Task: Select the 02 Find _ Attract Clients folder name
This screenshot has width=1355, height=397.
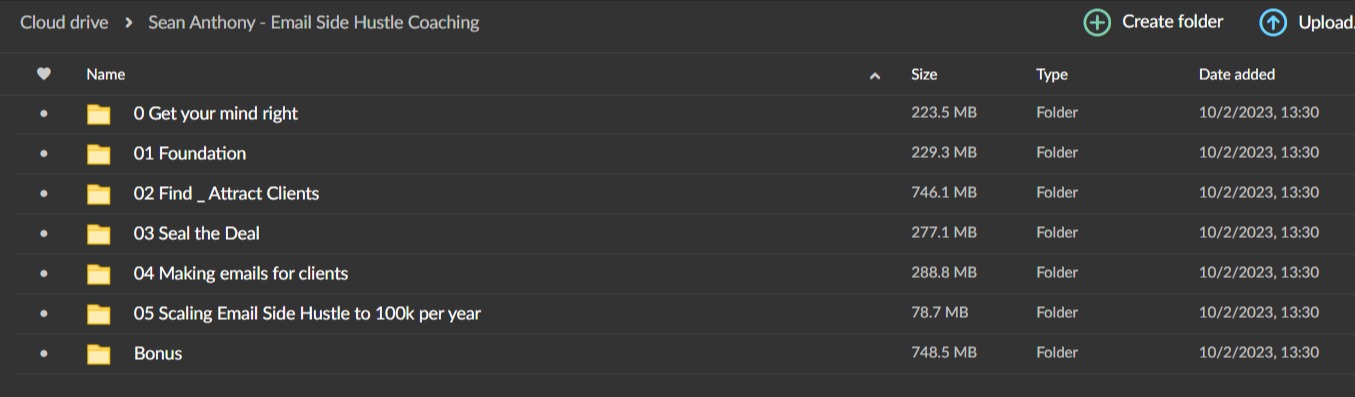Action: (x=226, y=194)
